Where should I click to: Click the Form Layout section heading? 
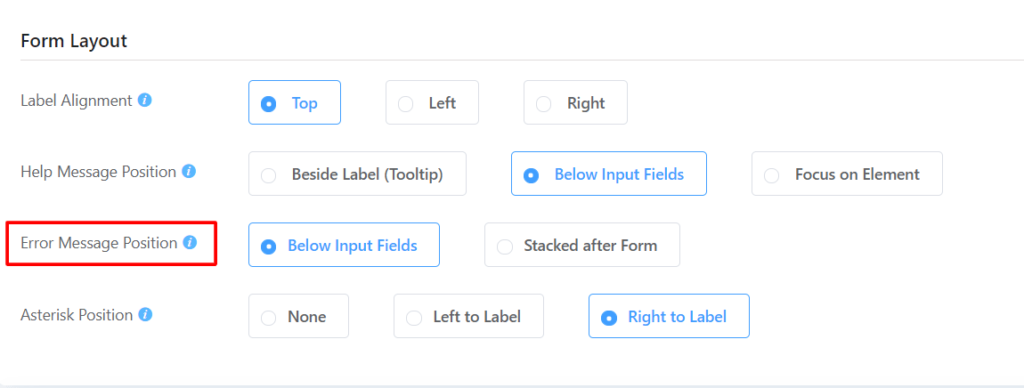pos(74,41)
